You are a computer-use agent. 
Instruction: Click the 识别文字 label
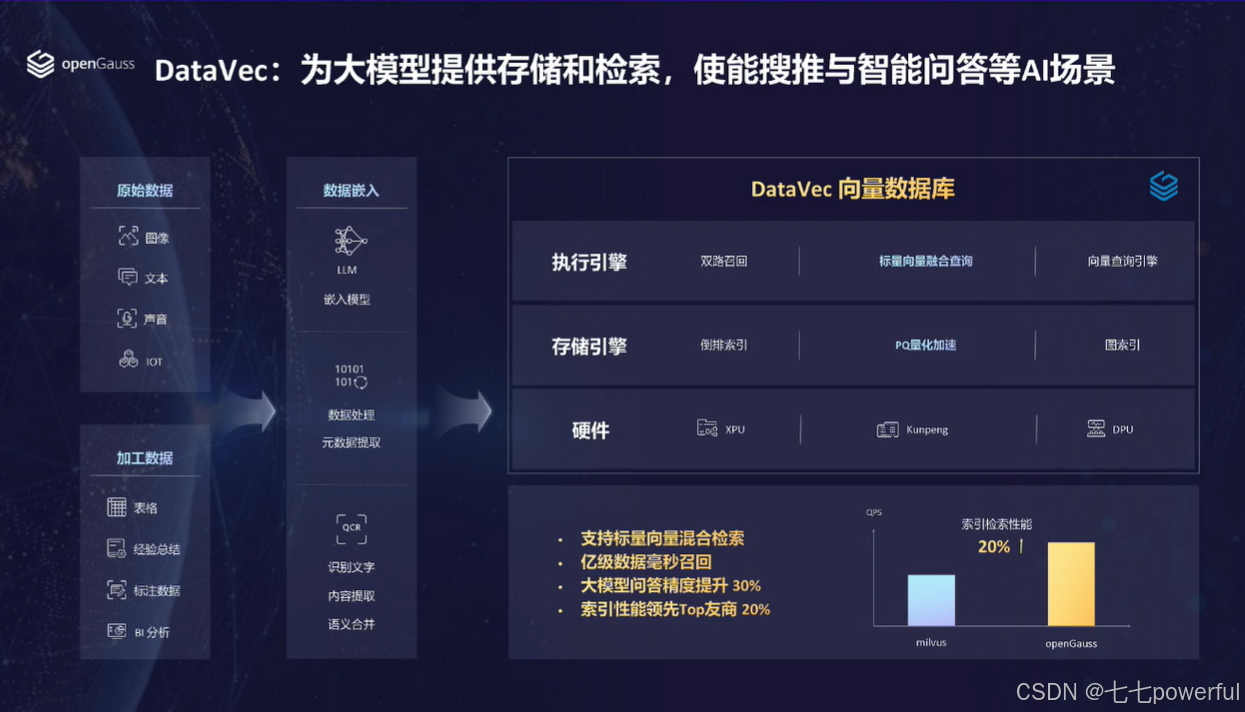(x=351, y=567)
